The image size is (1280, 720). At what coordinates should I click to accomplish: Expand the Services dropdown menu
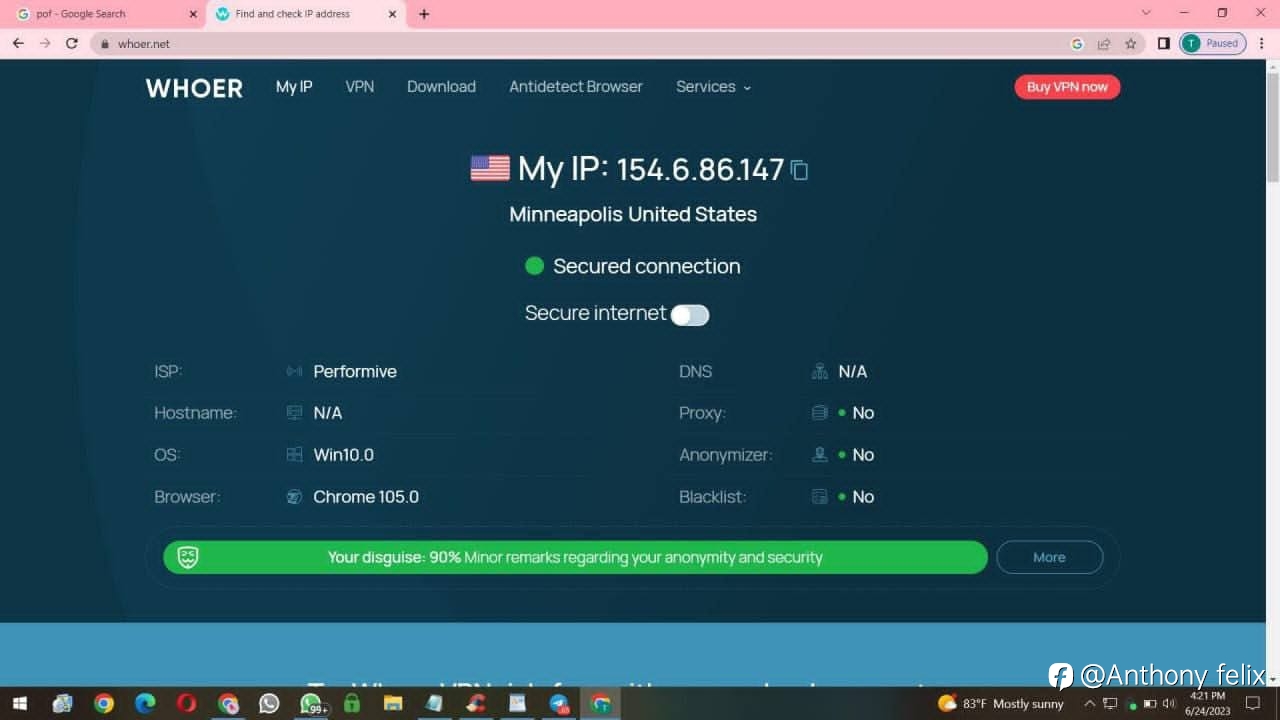pyautogui.click(x=713, y=87)
